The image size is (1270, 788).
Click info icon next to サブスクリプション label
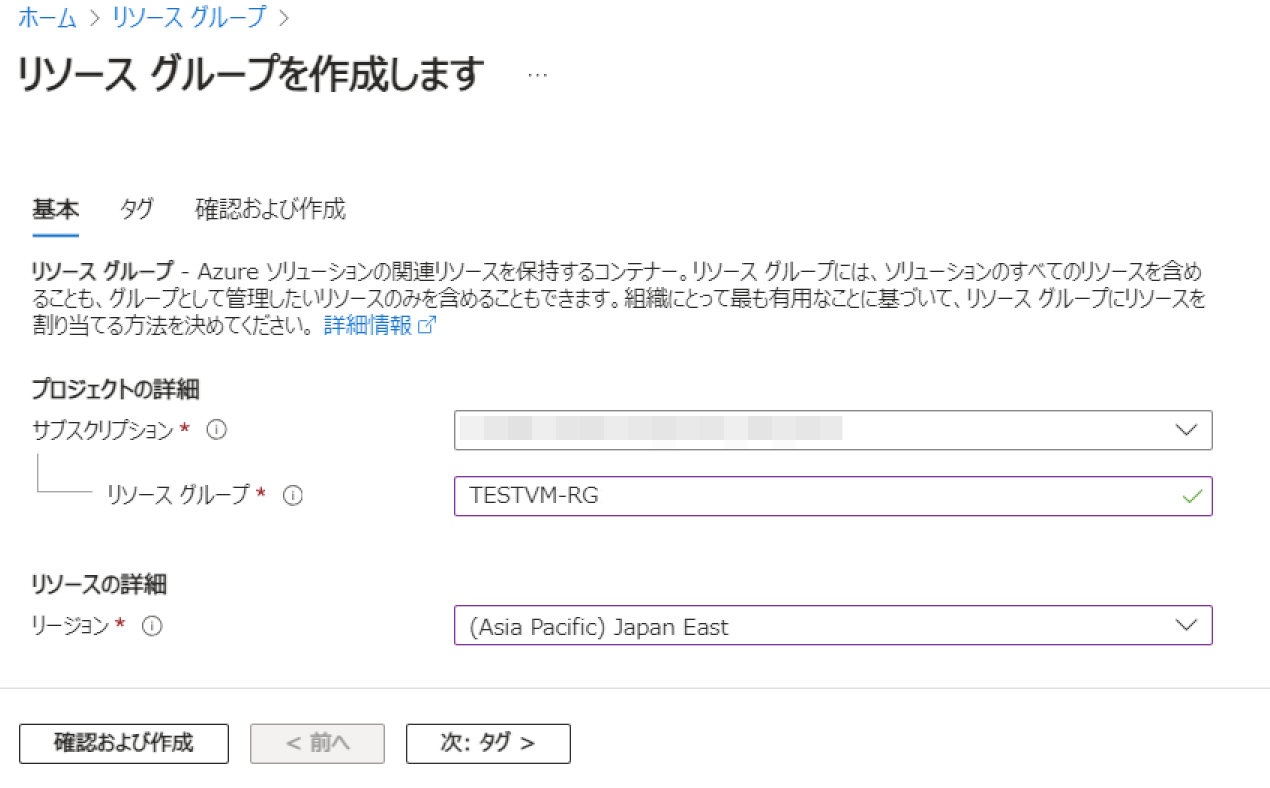[x=216, y=430]
